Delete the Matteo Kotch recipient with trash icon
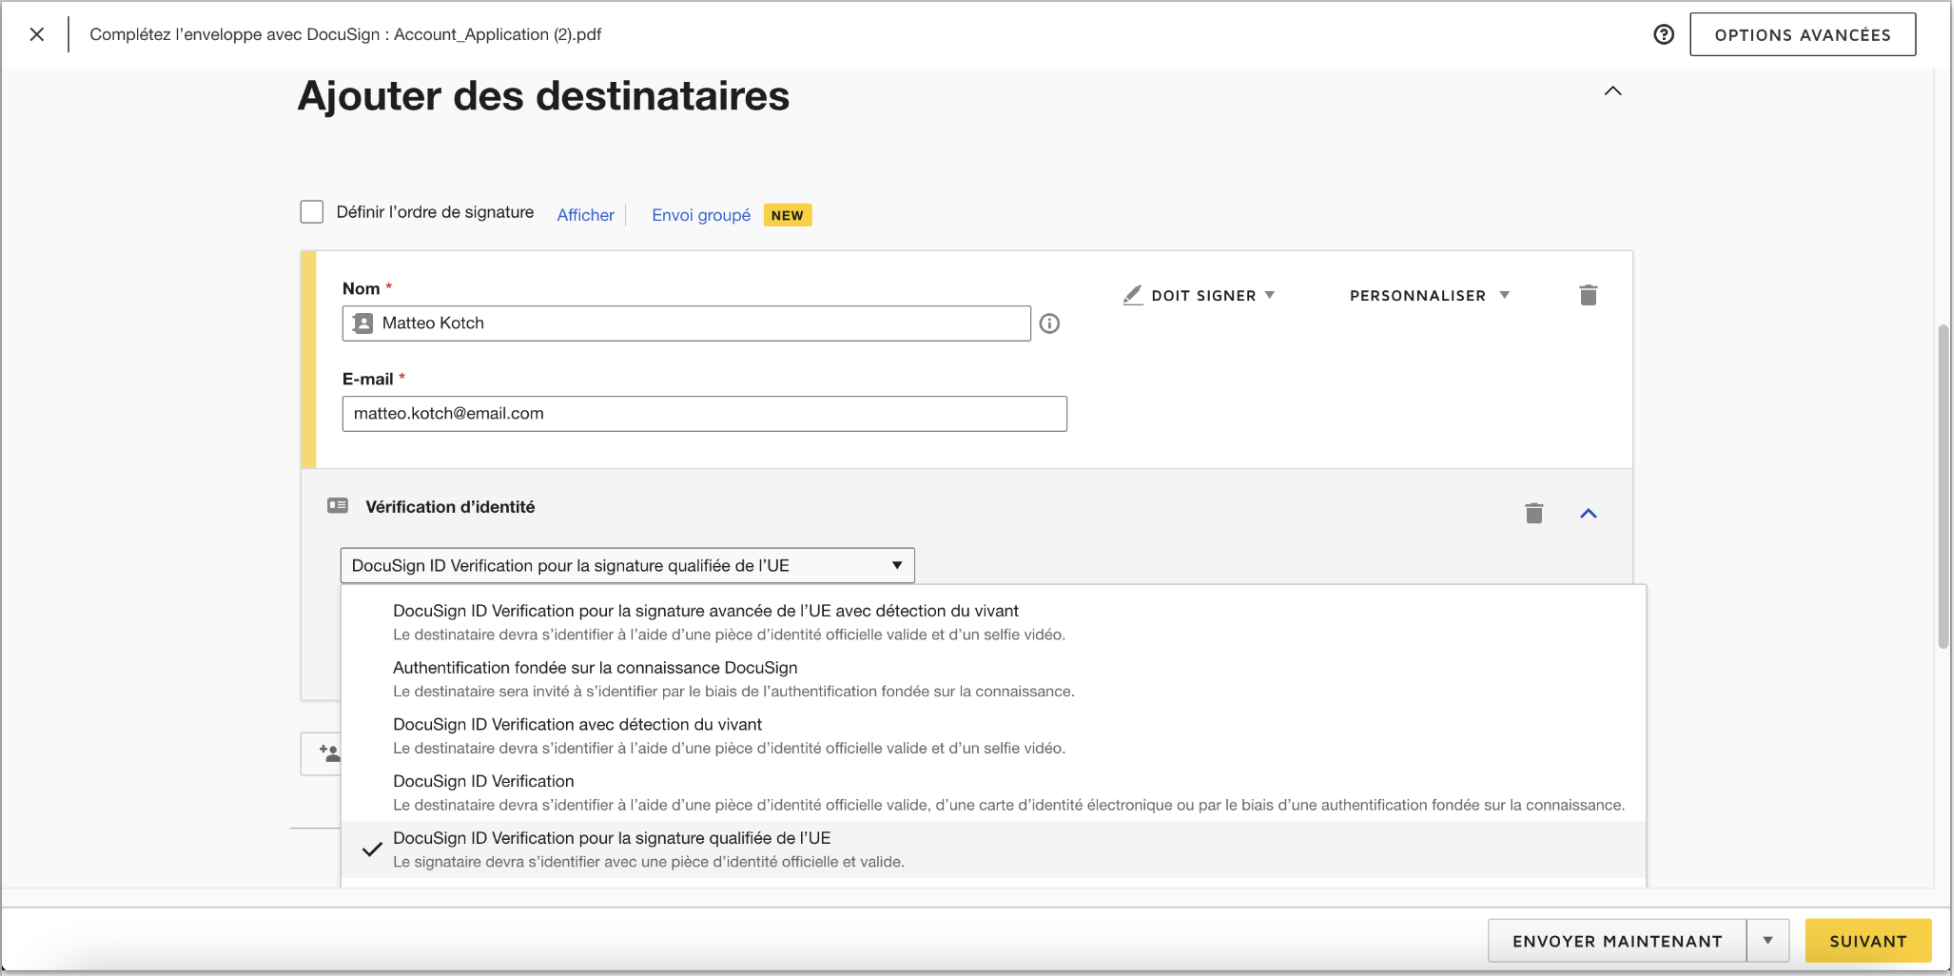The width and height of the screenshot is (1954, 976). [1588, 295]
